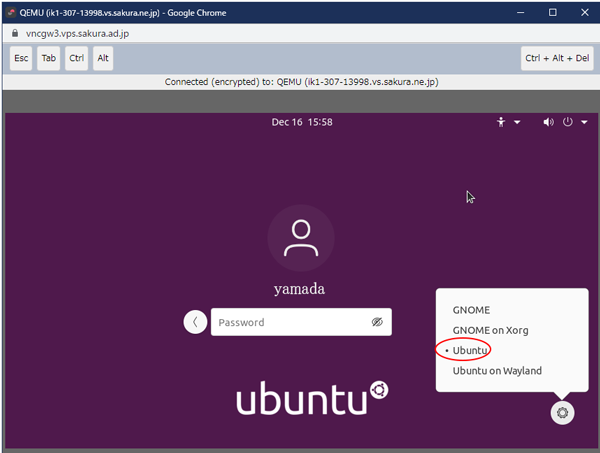The height and width of the screenshot is (453, 600).
Task: Focus the Password input field
Action: pos(301,322)
